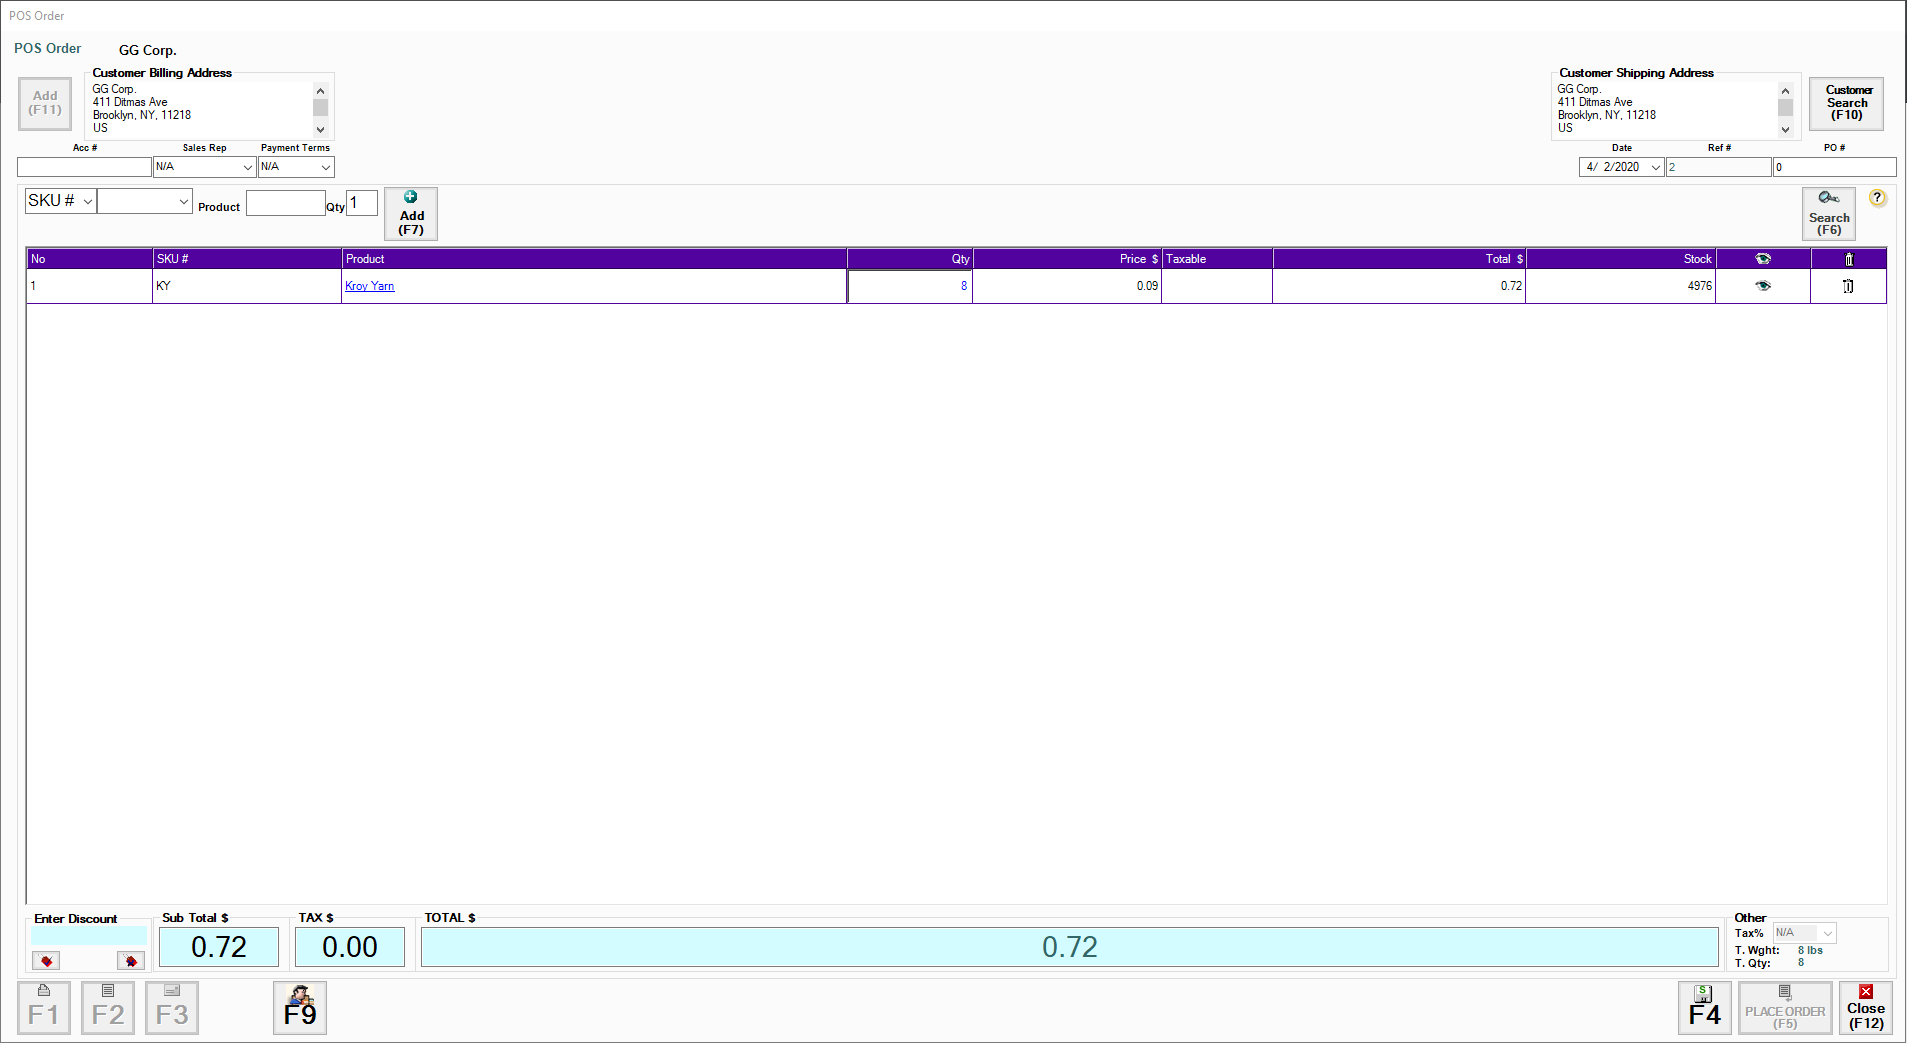The width and height of the screenshot is (1907, 1043).
Task: Click the yellow help question mark icon
Action: coord(1877,198)
